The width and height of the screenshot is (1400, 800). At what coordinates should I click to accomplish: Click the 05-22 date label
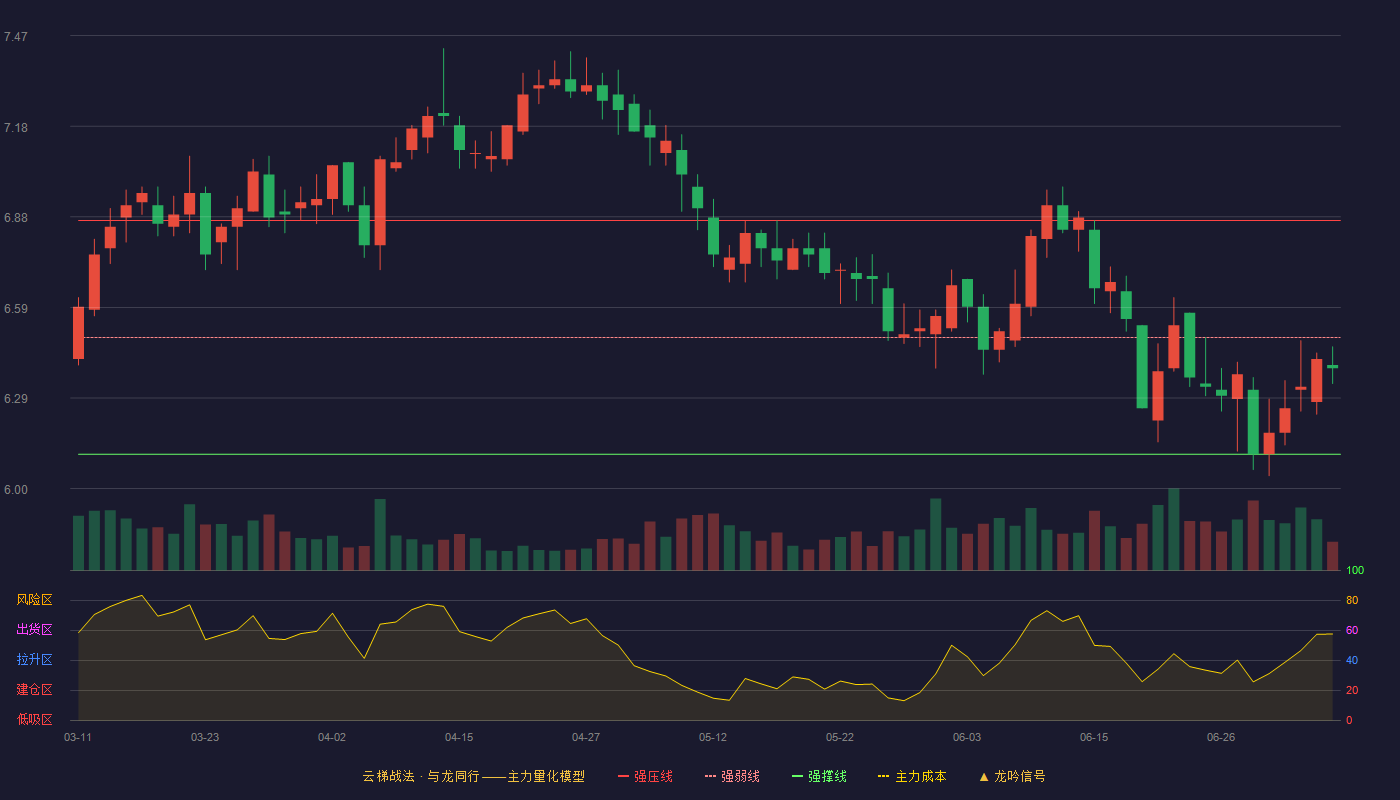pos(840,737)
